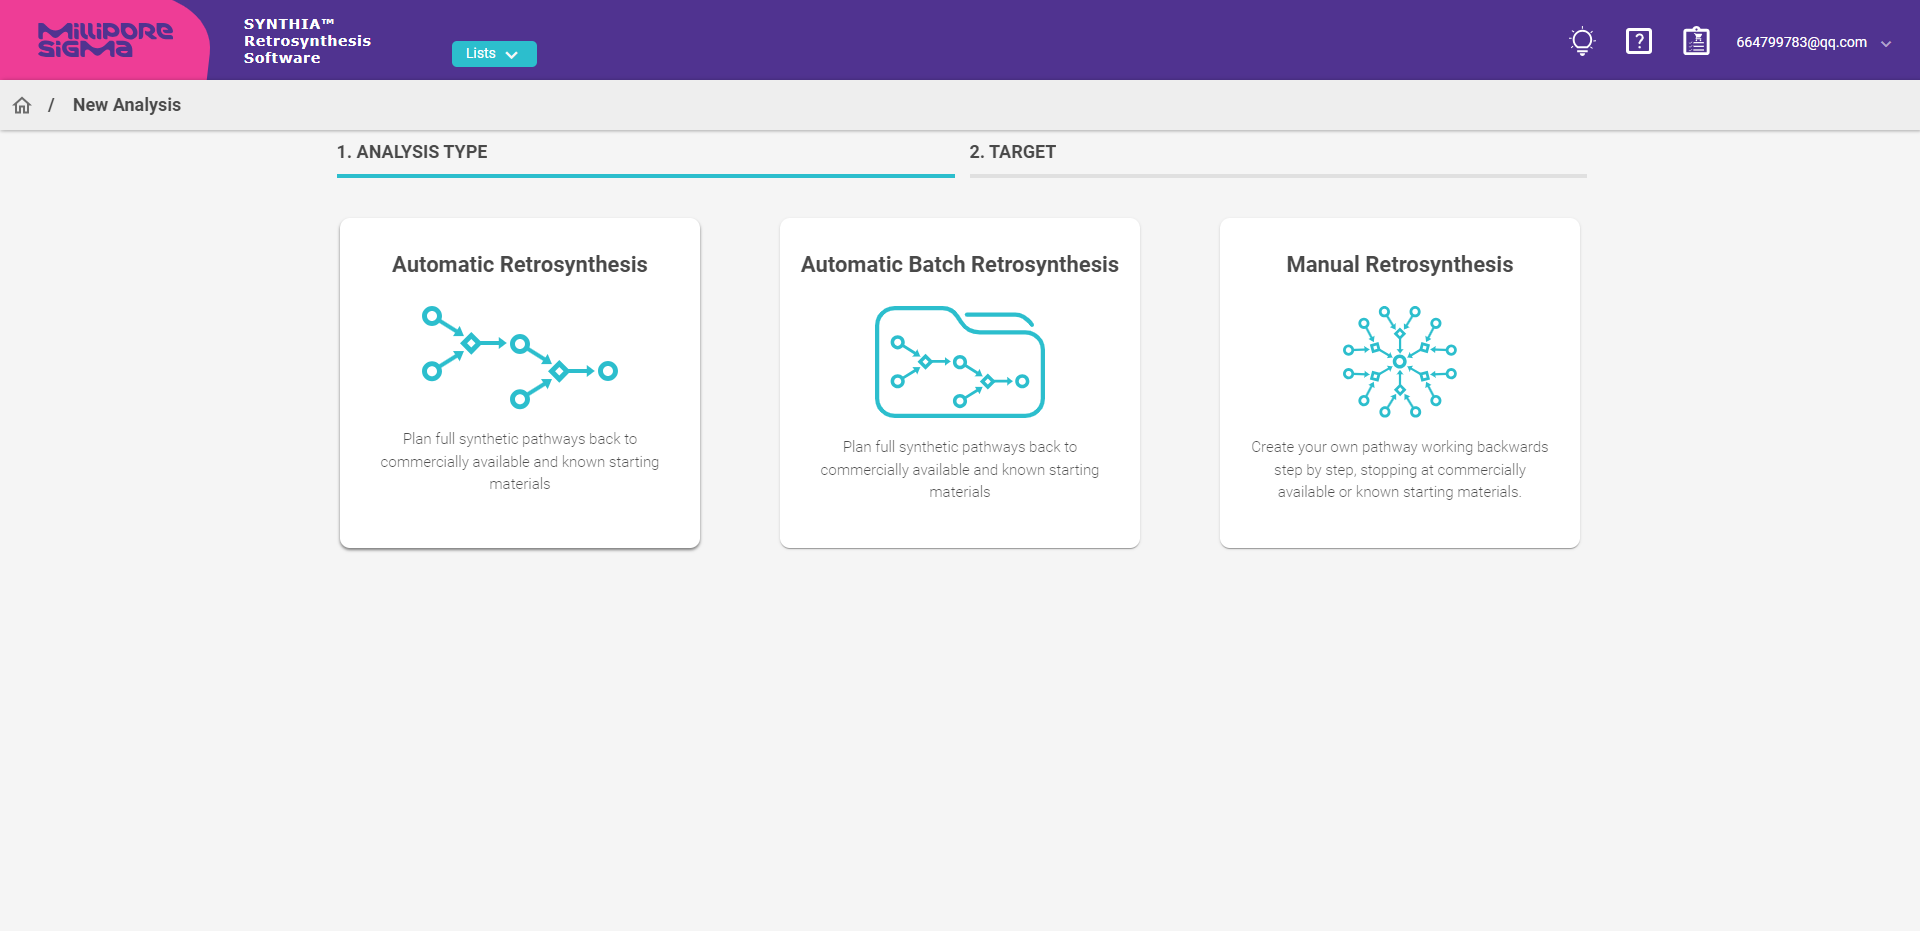Open the Lists dropdown
The width and height of the screenshot is (1920, 931).
tap(493, 53)
